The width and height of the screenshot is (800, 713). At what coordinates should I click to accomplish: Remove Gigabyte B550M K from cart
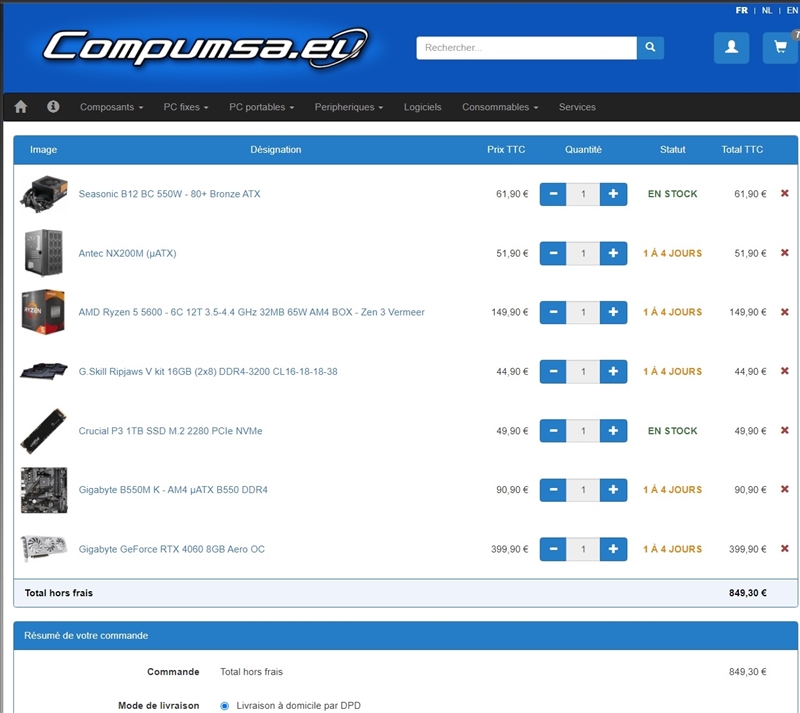(785, 489)
